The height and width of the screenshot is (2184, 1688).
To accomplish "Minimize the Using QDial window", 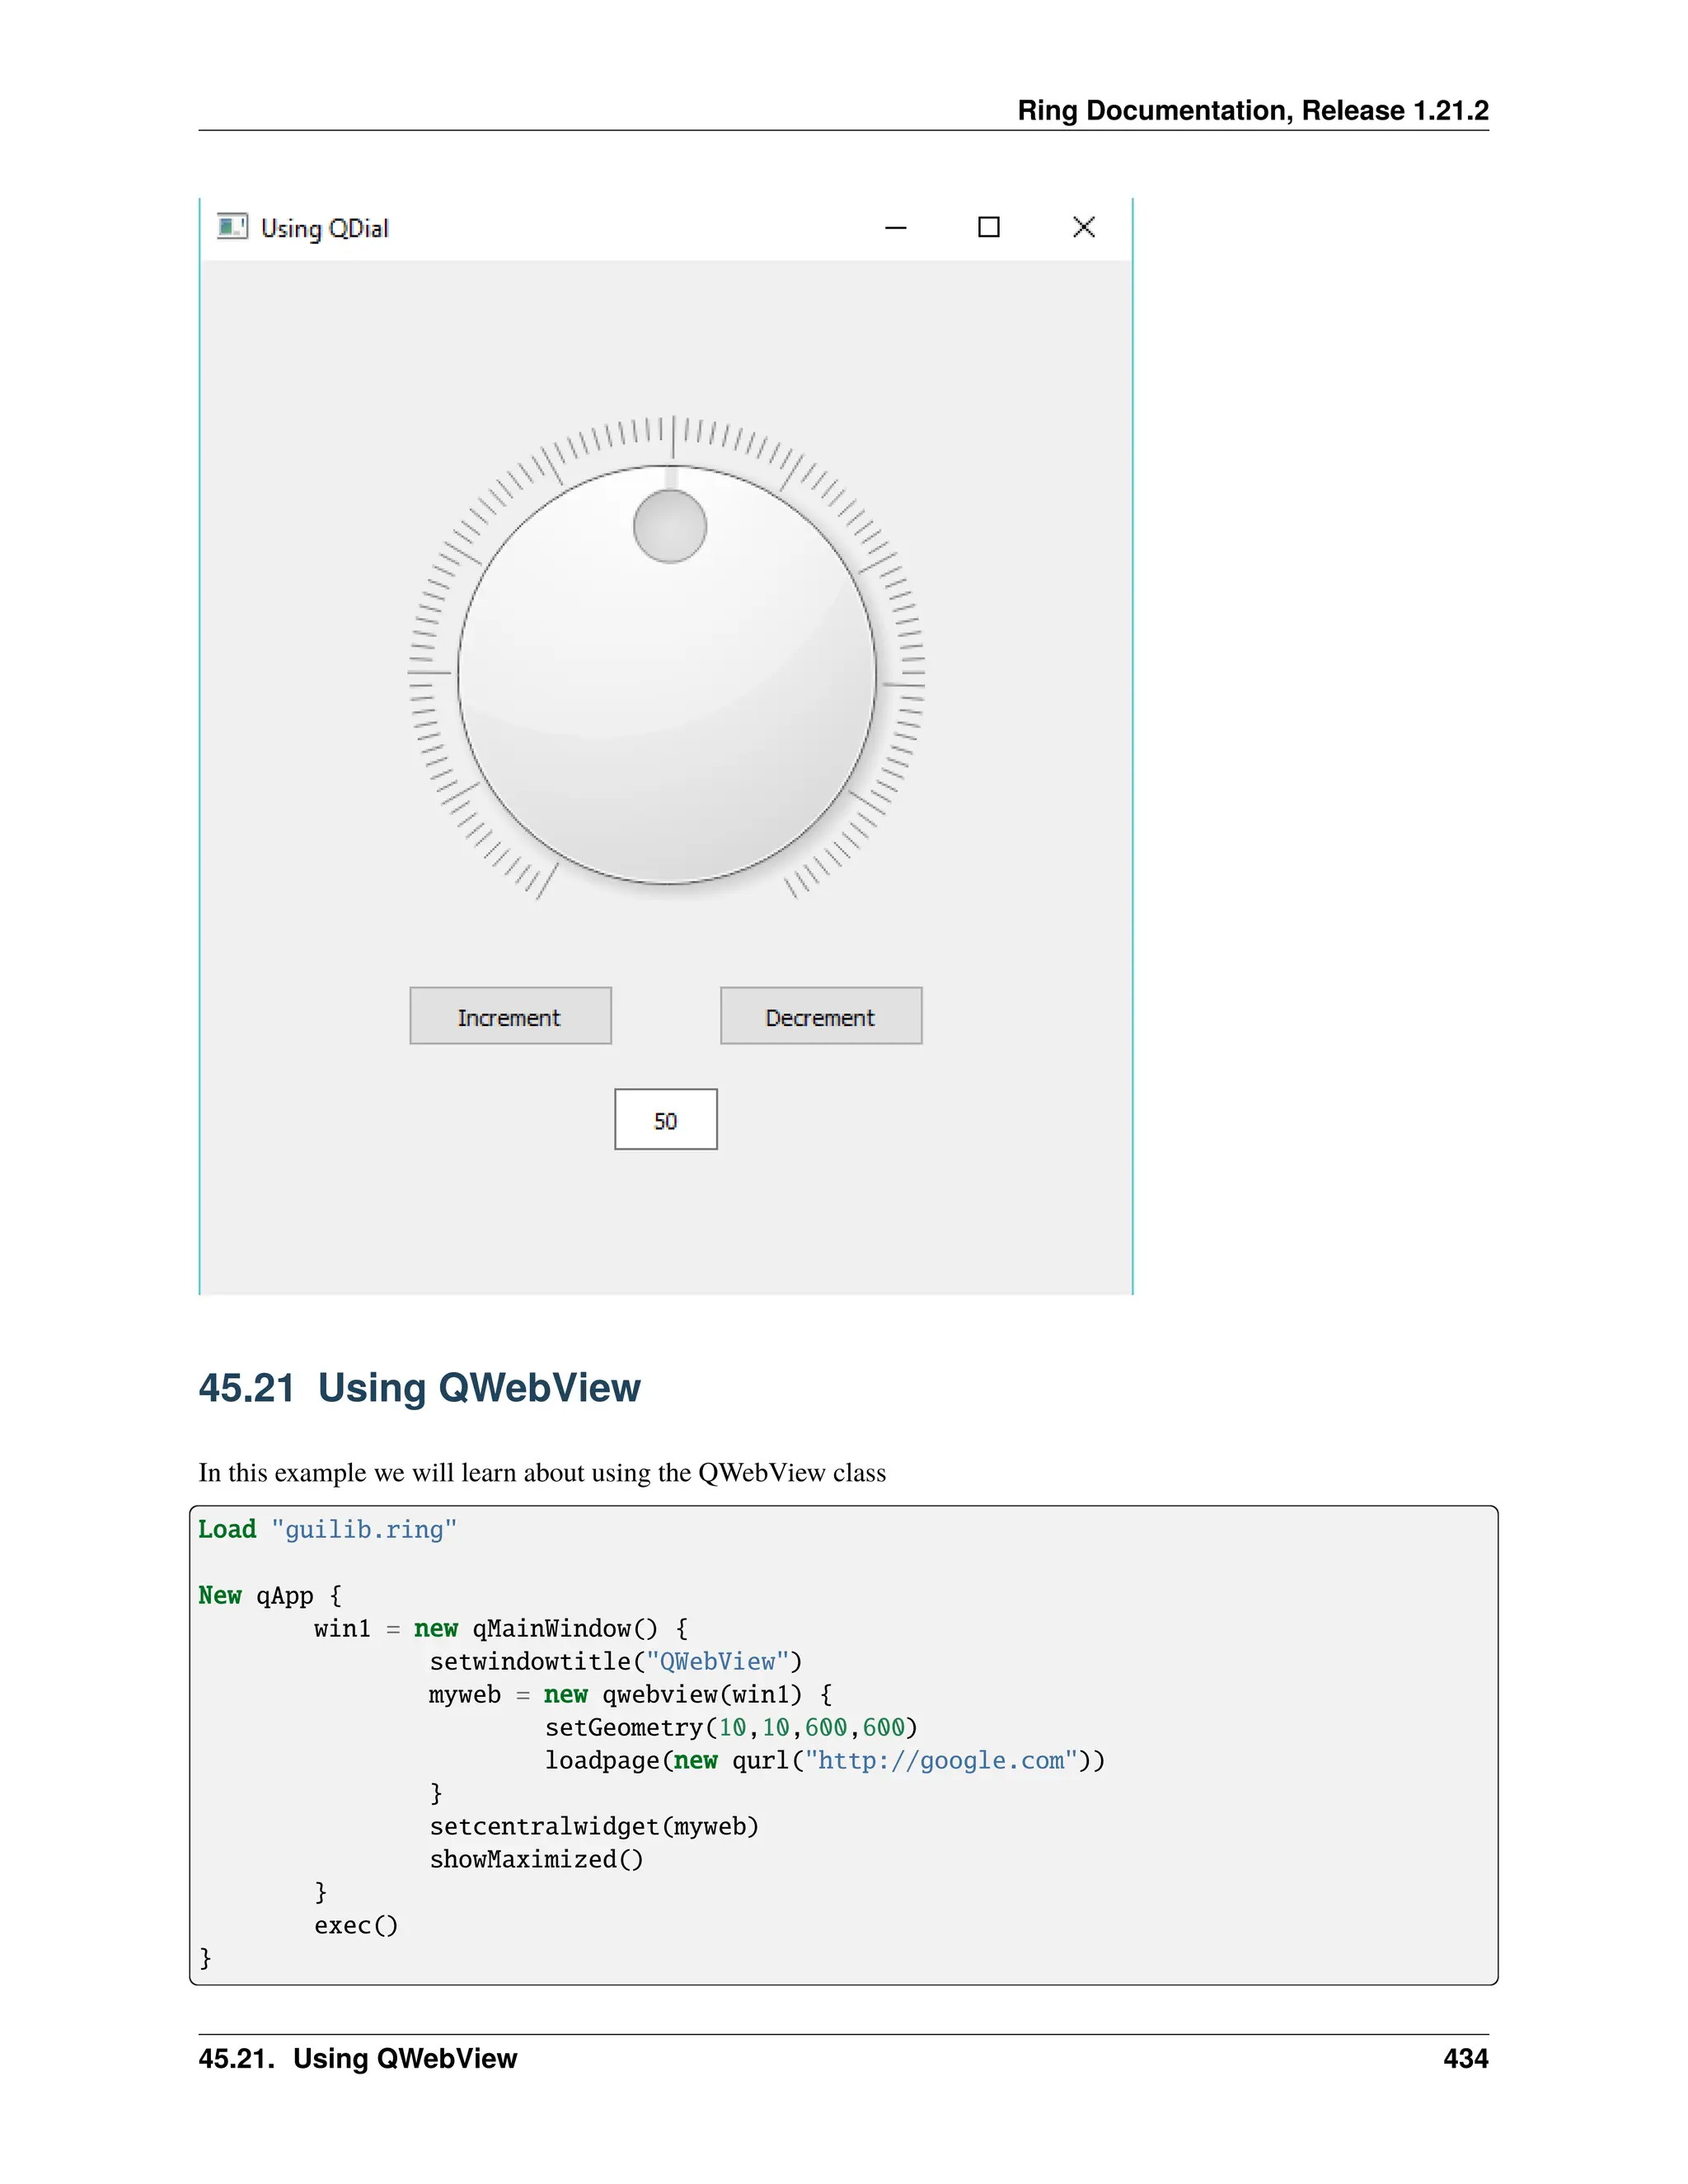I will click(x=895, y=228).
